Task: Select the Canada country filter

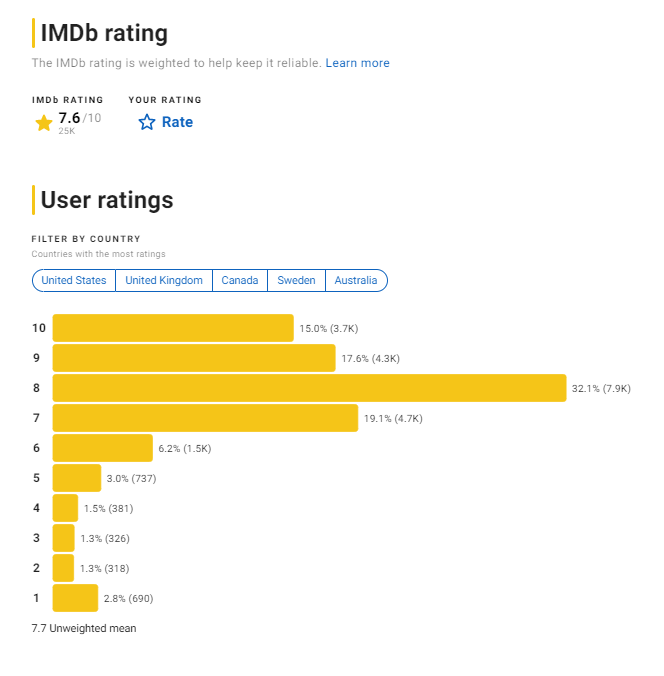Action: click(x=240, y=280)
